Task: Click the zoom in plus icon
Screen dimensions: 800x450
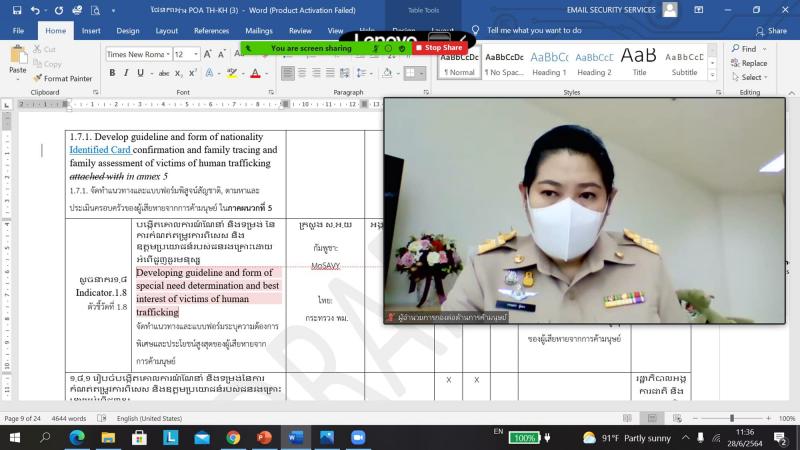Action: pos(768,418)
